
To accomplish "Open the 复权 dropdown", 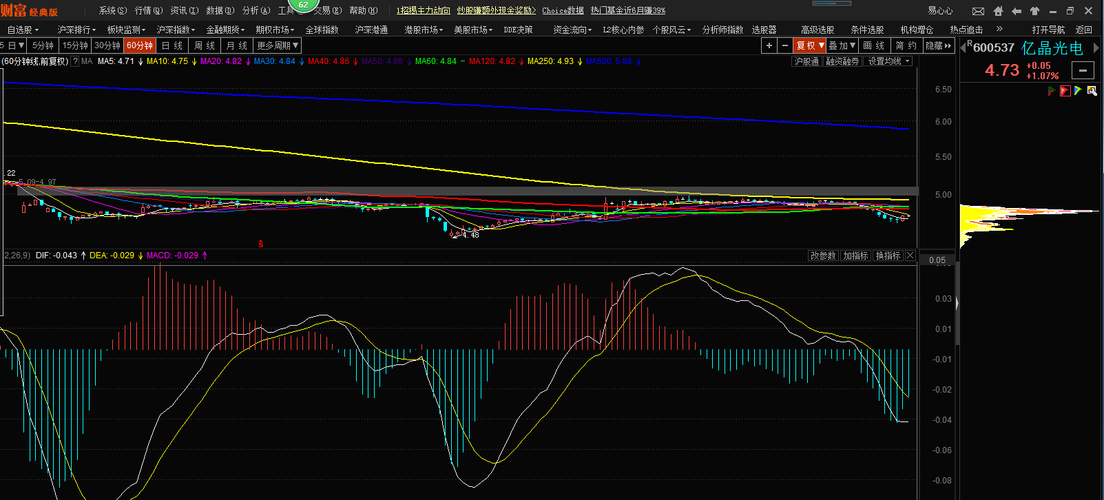I will [810, 45].
